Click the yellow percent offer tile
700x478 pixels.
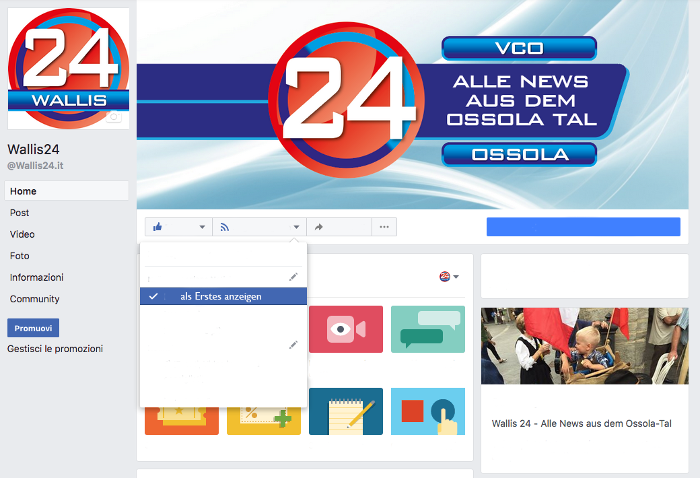click(264, 421)
